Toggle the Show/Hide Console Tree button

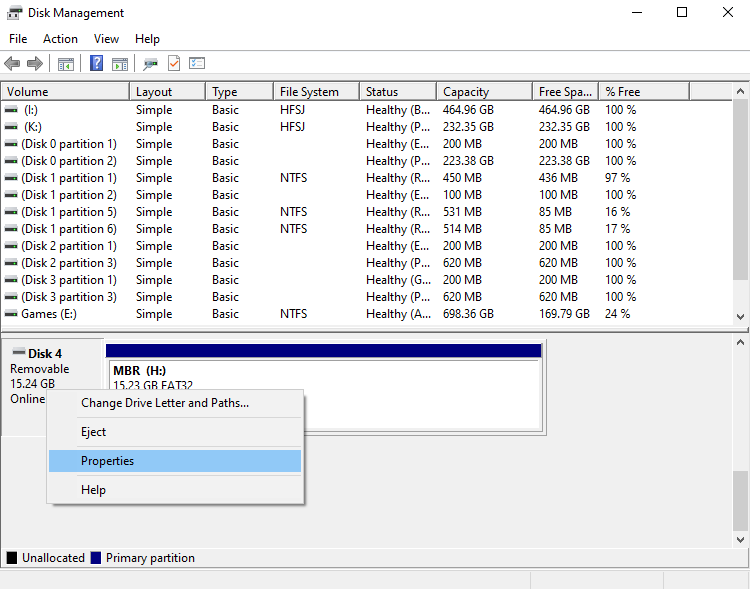click(x=66, y=64)
